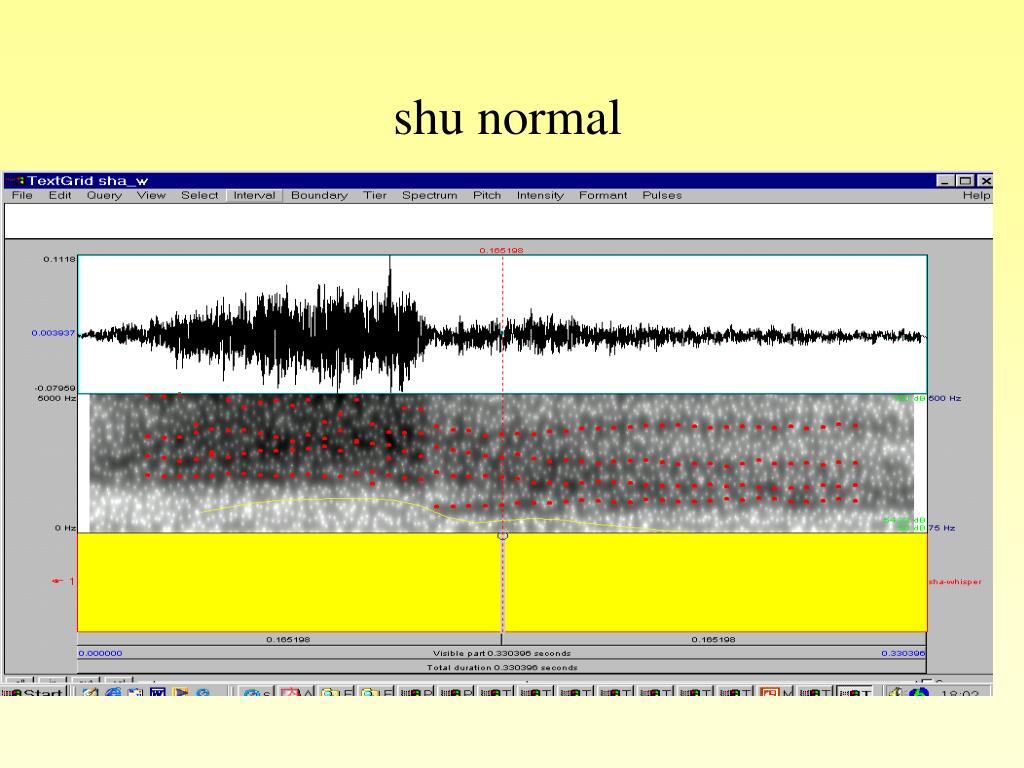Minimize the TextGrid window
This screenshot has width=1024, height=768.
[946, 181]
